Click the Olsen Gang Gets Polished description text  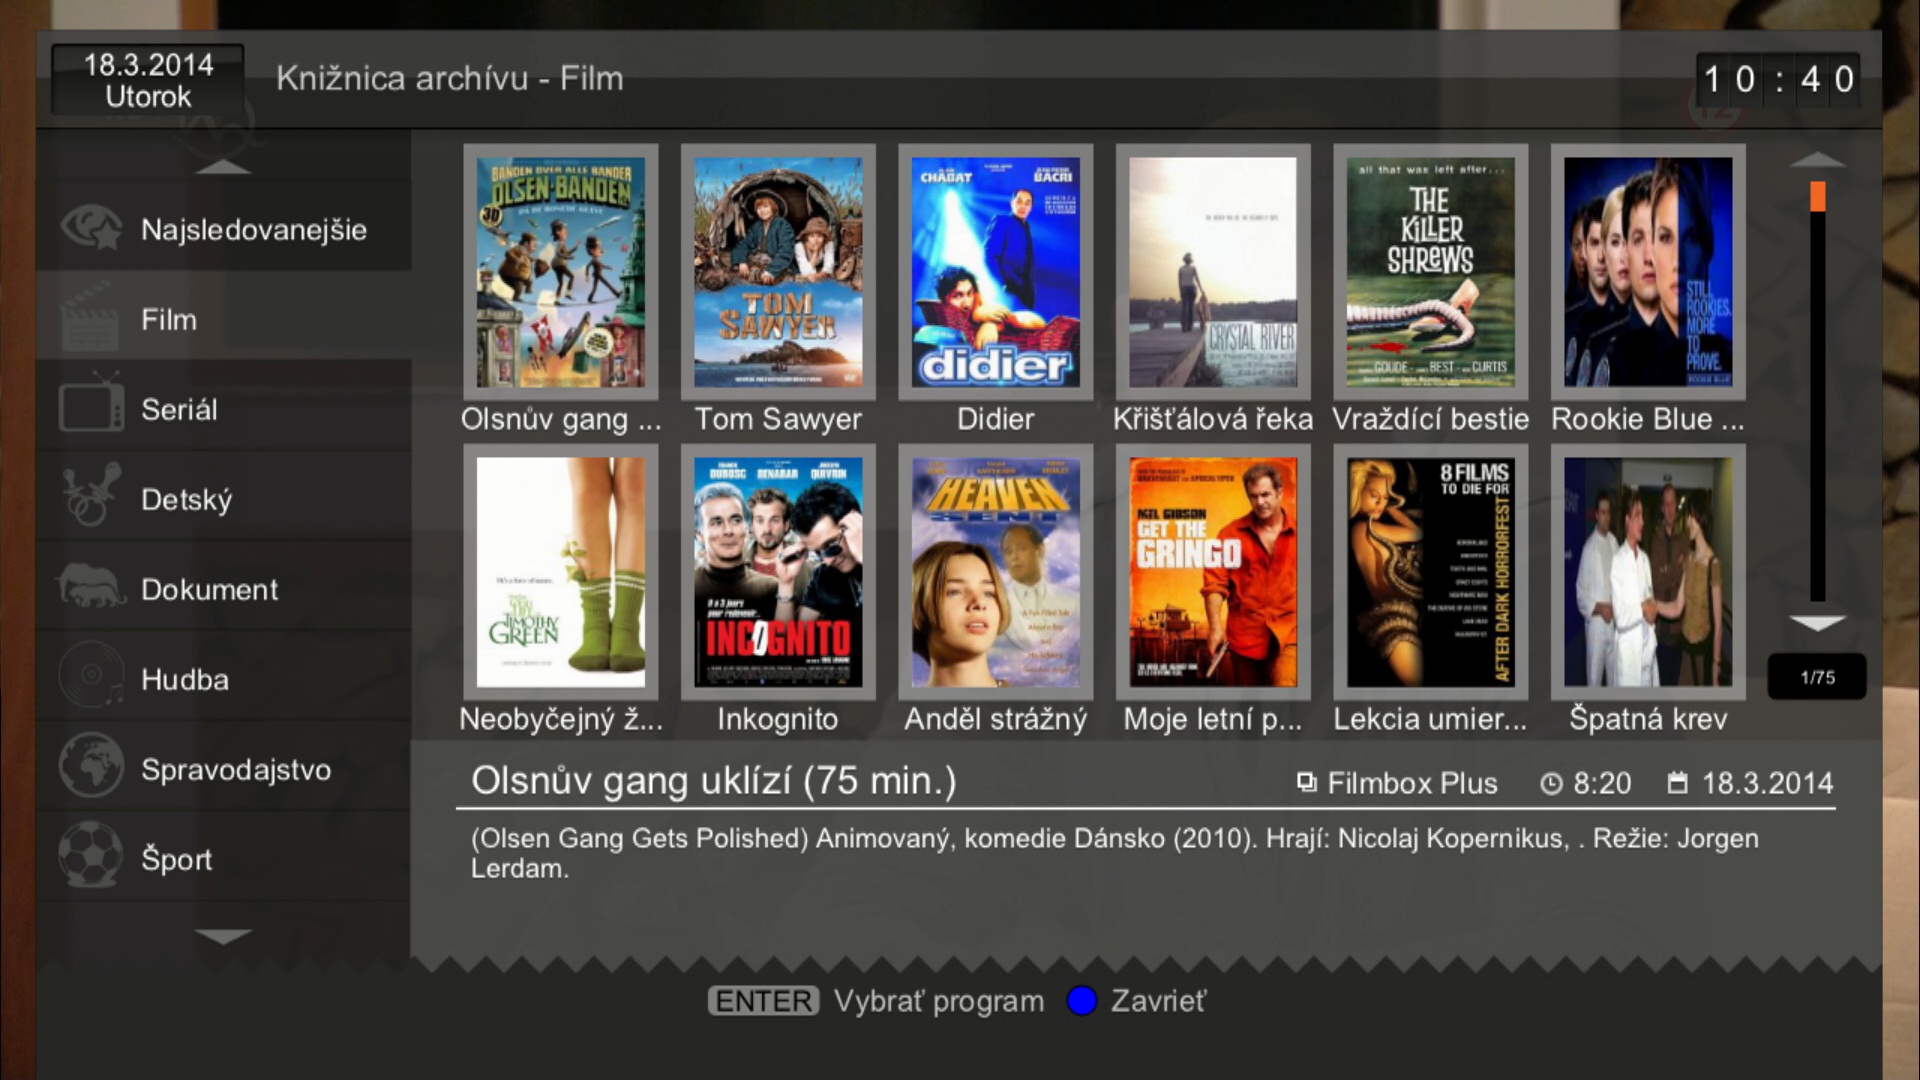[1115, 853]
